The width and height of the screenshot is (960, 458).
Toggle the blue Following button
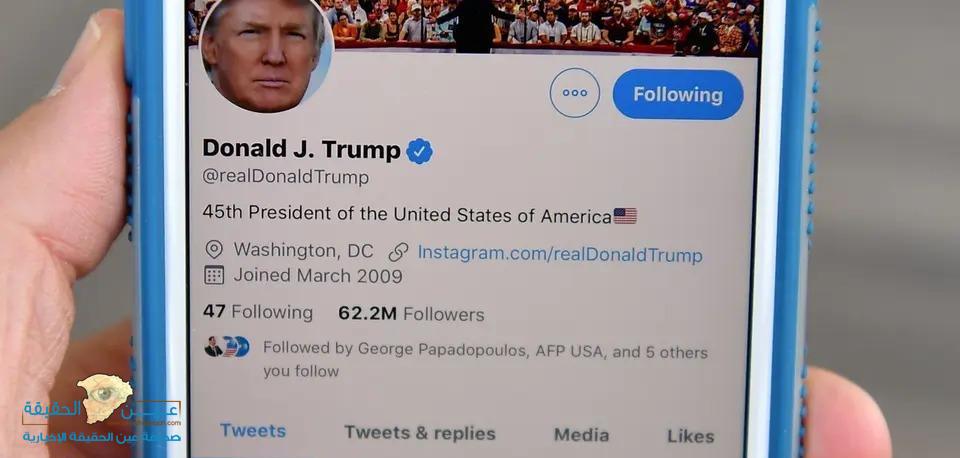(678, 94)
